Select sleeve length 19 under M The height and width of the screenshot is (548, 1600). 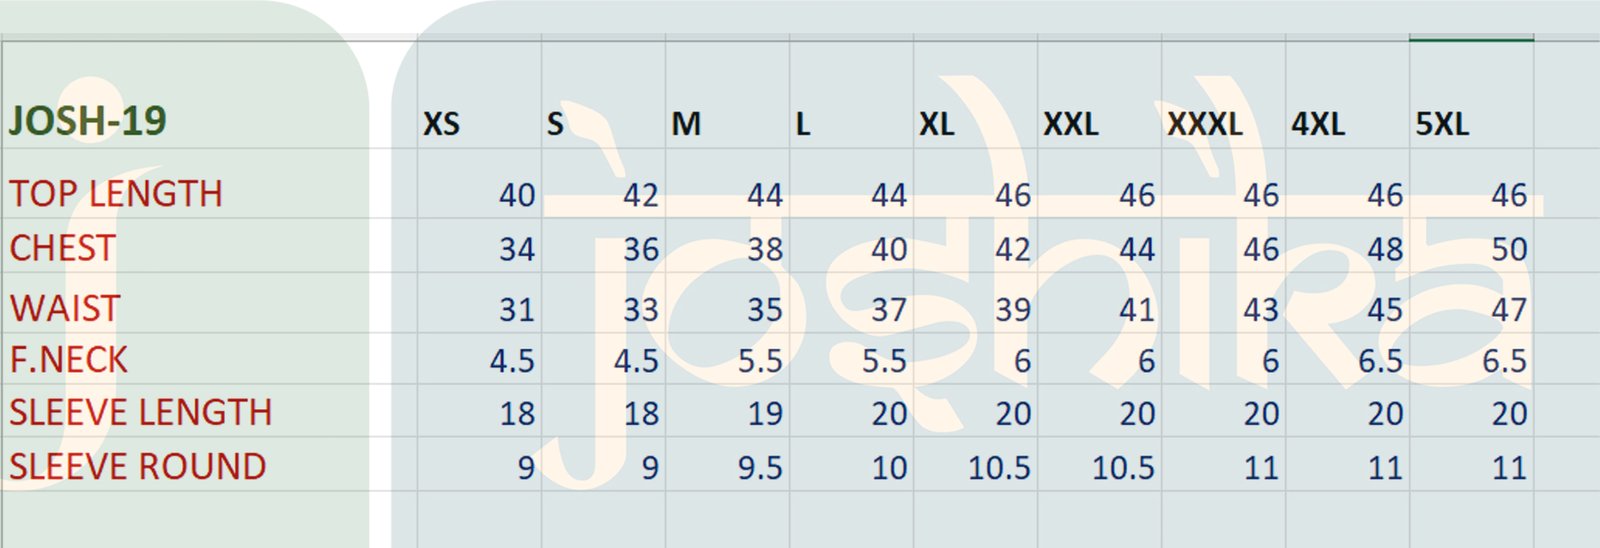coord(765,414)
